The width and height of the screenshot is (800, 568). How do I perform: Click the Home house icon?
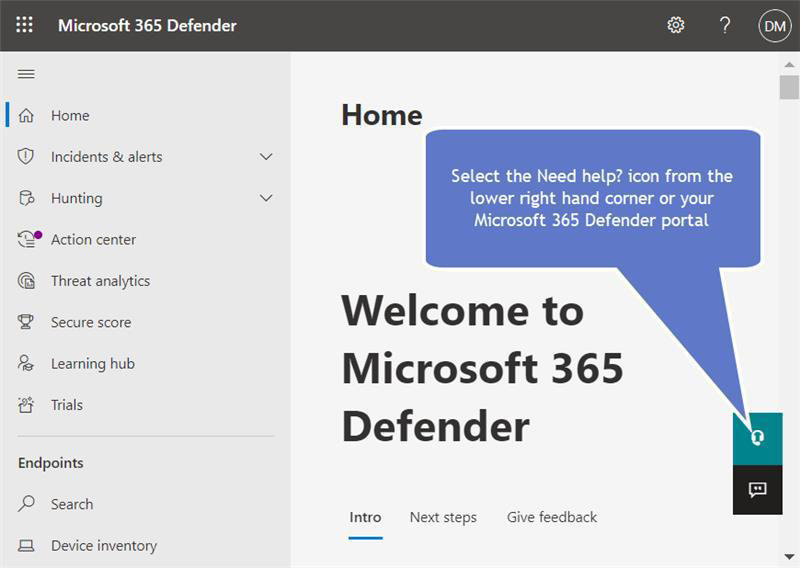tap(26, 115)
